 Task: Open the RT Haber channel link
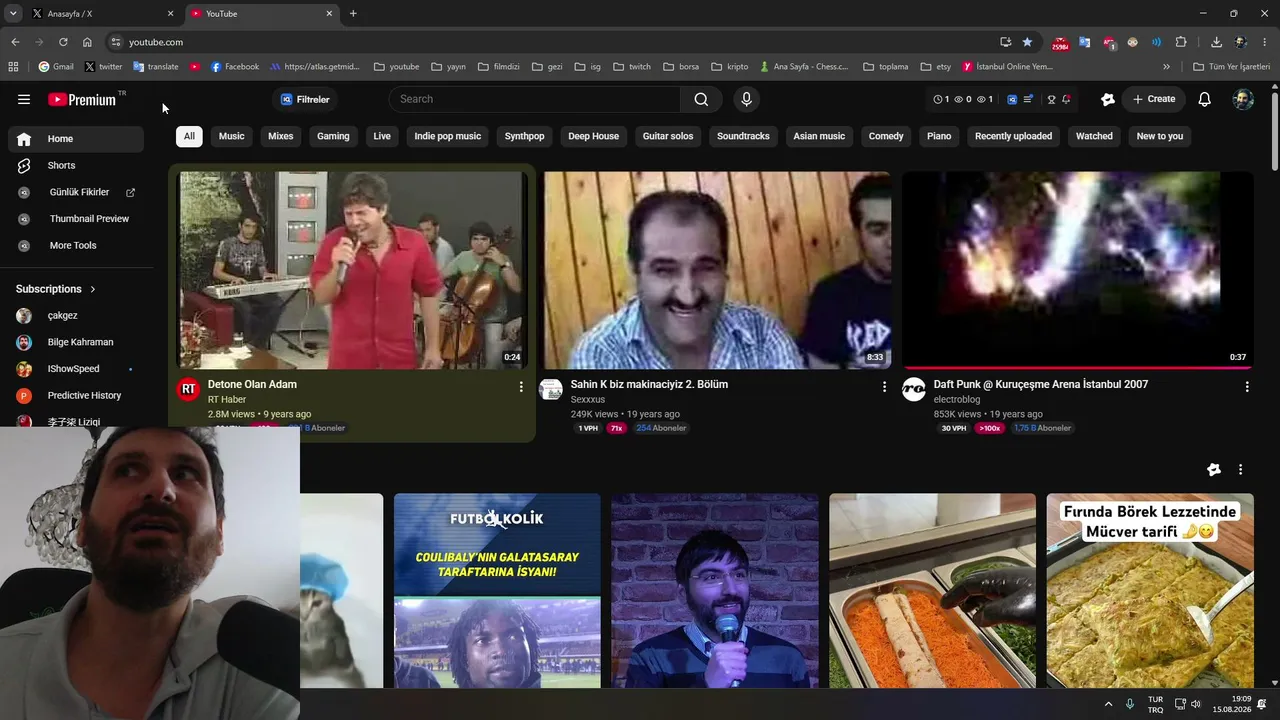[x=227, y=399]
